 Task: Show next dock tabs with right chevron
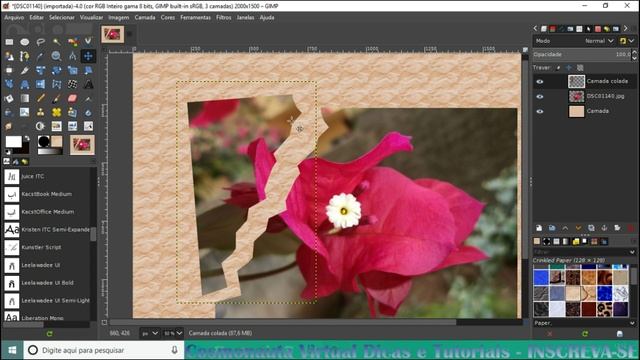(x=625, y=29)
